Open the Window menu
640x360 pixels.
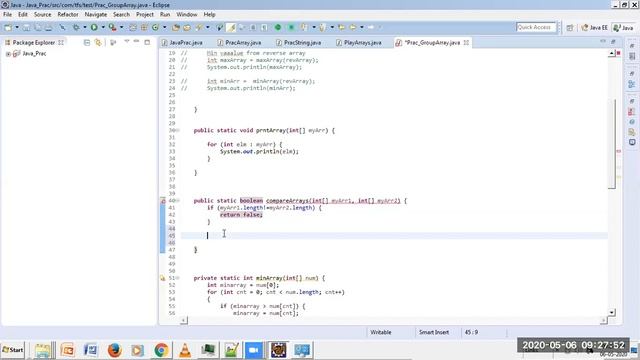pos(187,14)
